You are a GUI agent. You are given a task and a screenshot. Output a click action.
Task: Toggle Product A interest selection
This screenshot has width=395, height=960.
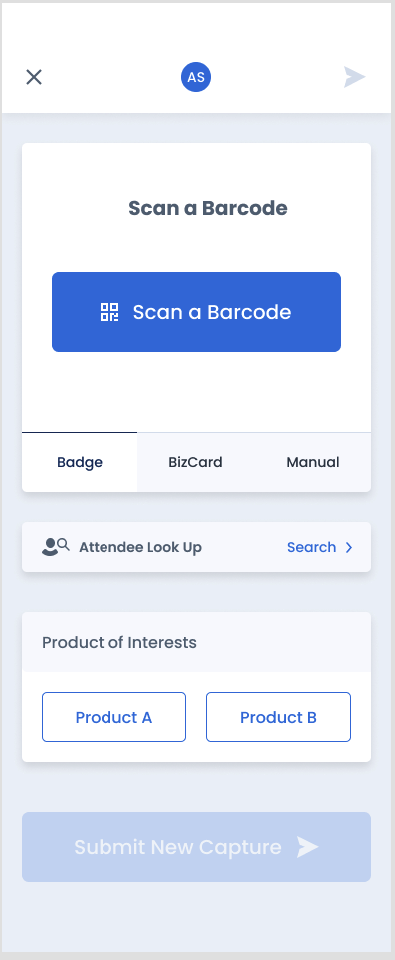(x=114, y=717)
